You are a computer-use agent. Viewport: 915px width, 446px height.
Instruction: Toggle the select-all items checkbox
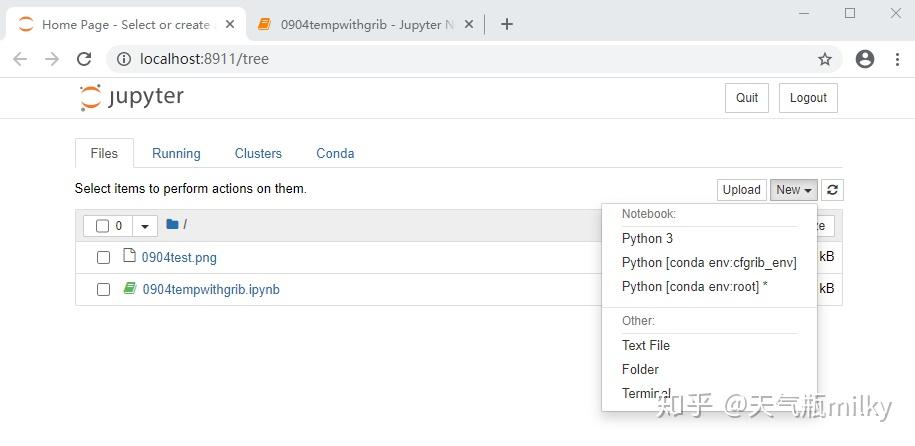pos(102,226)
